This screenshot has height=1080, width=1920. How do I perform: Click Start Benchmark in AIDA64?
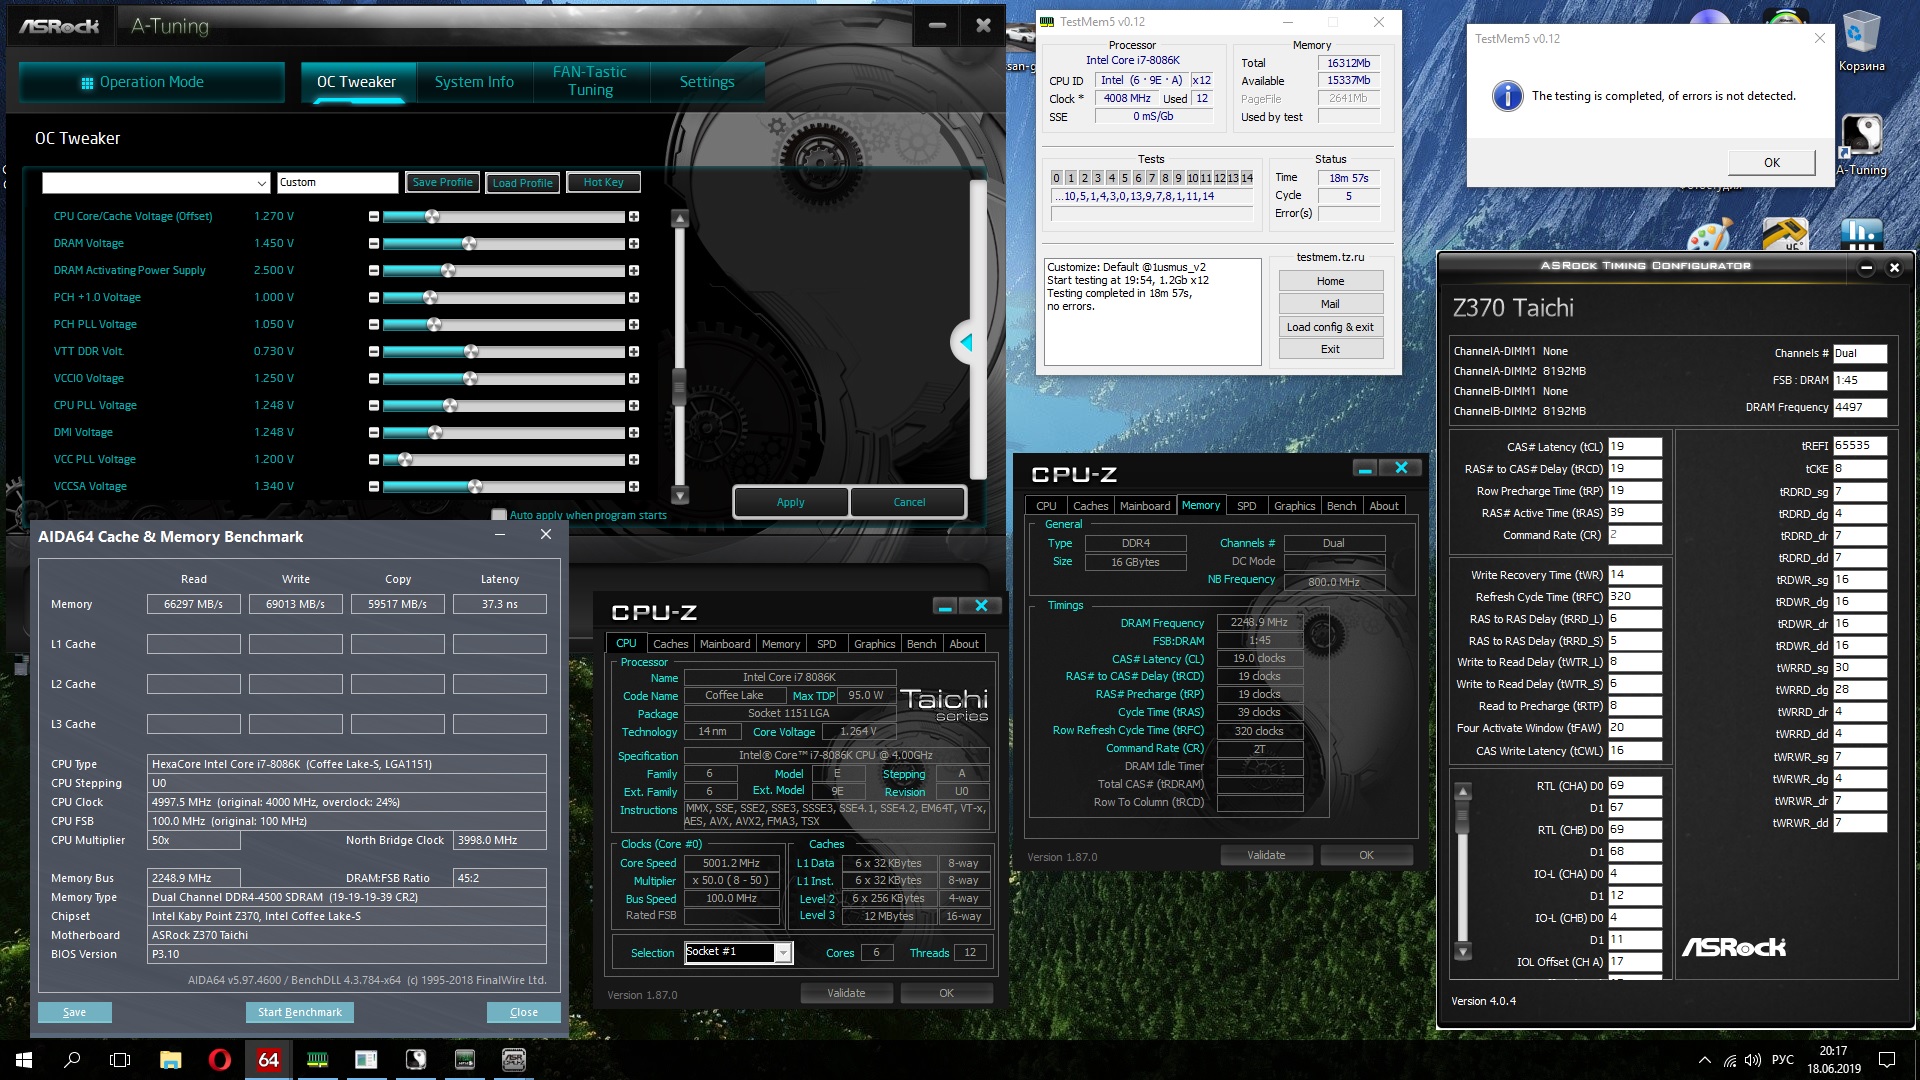click(299, 1012)
